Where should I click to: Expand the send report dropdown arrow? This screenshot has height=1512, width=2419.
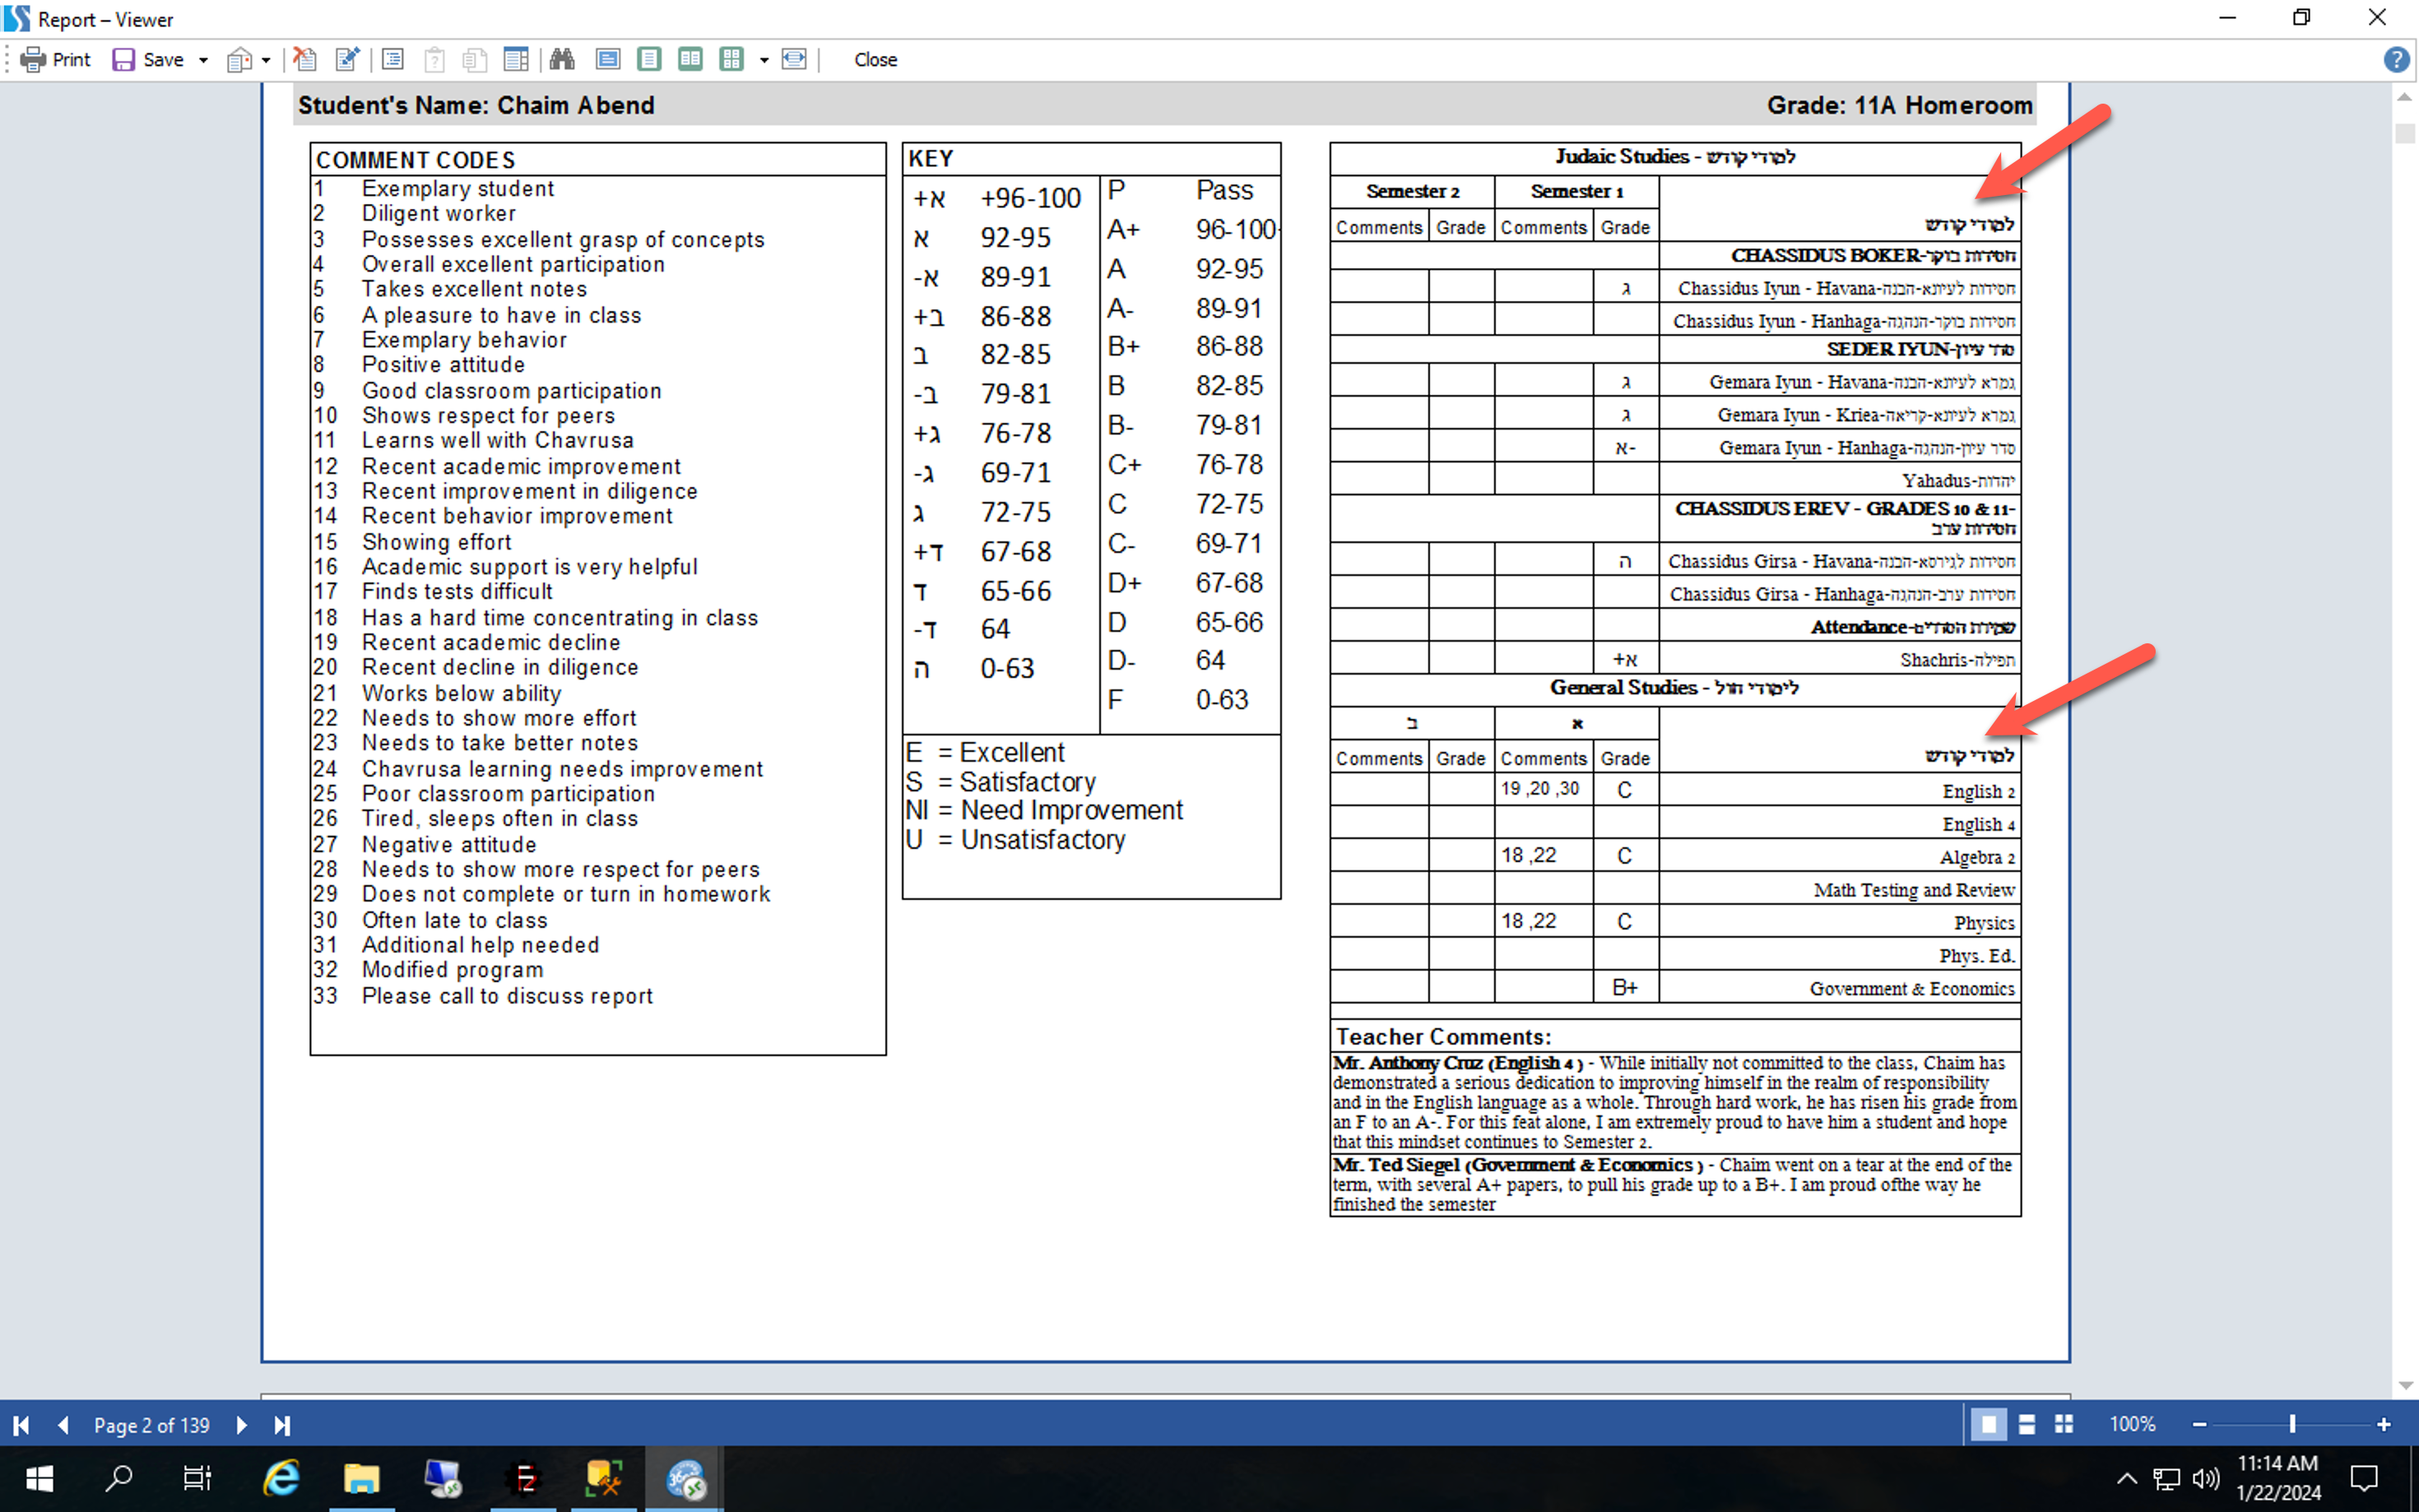tap(266, 60)
